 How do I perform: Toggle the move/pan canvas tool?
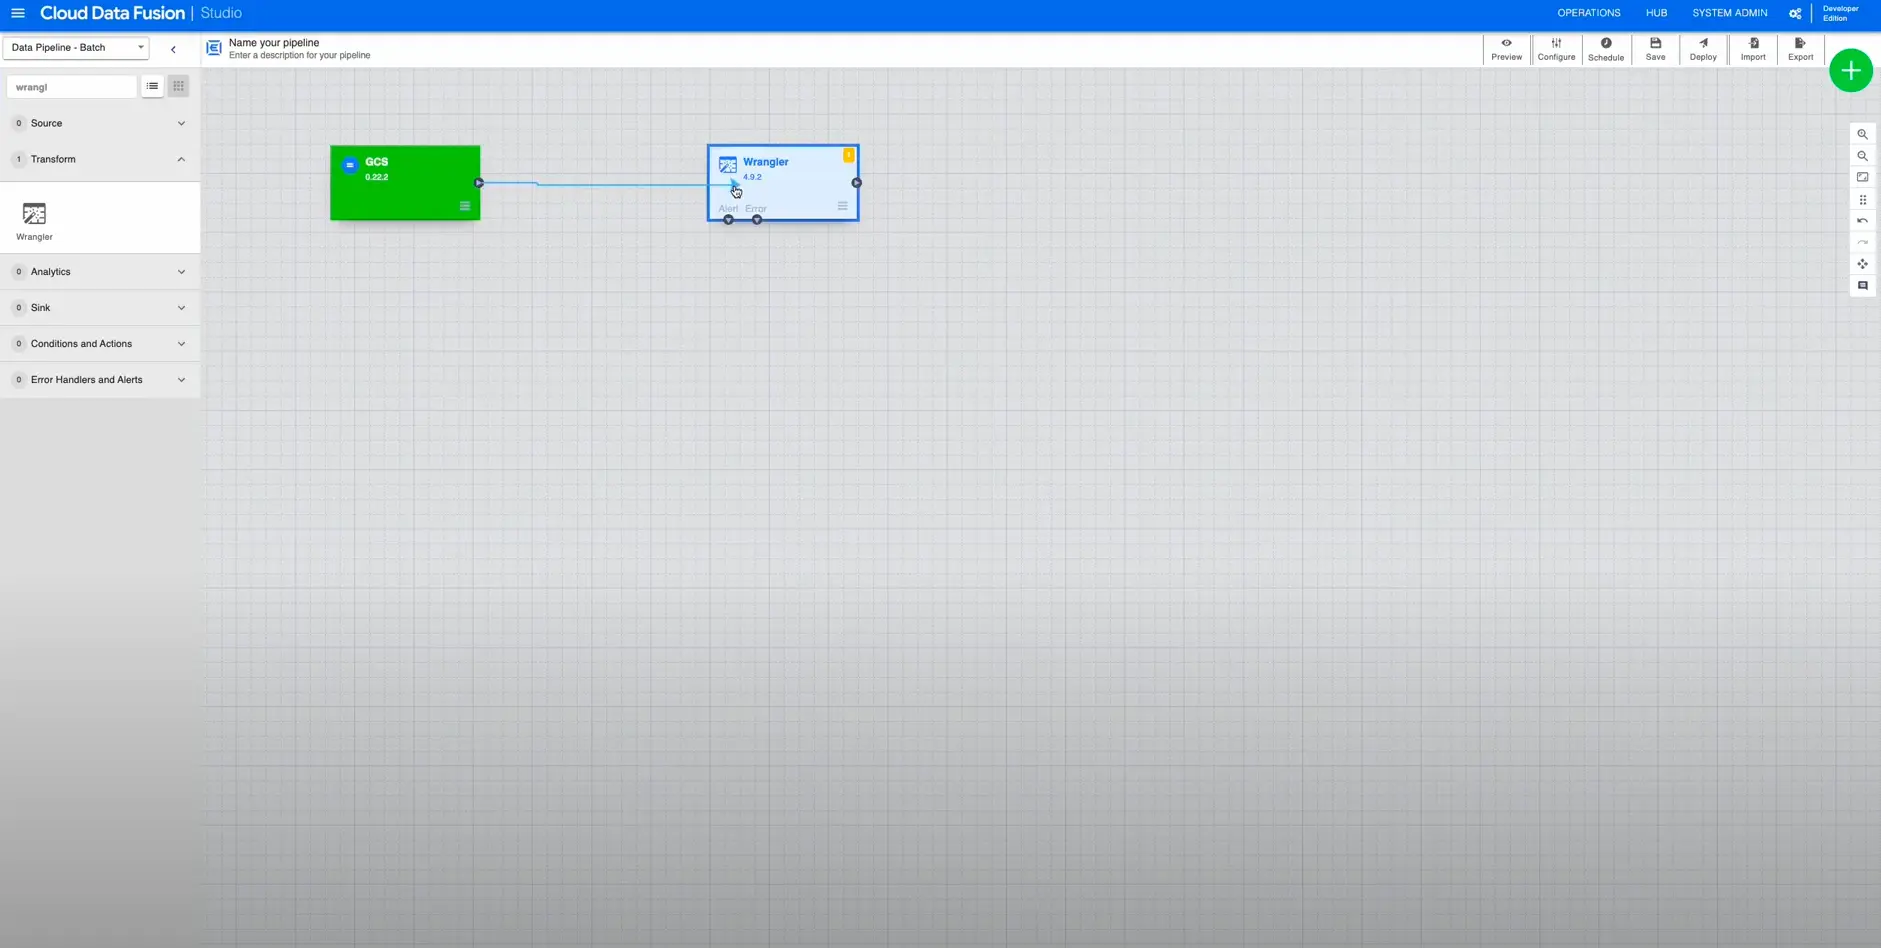click(1862, 264)
